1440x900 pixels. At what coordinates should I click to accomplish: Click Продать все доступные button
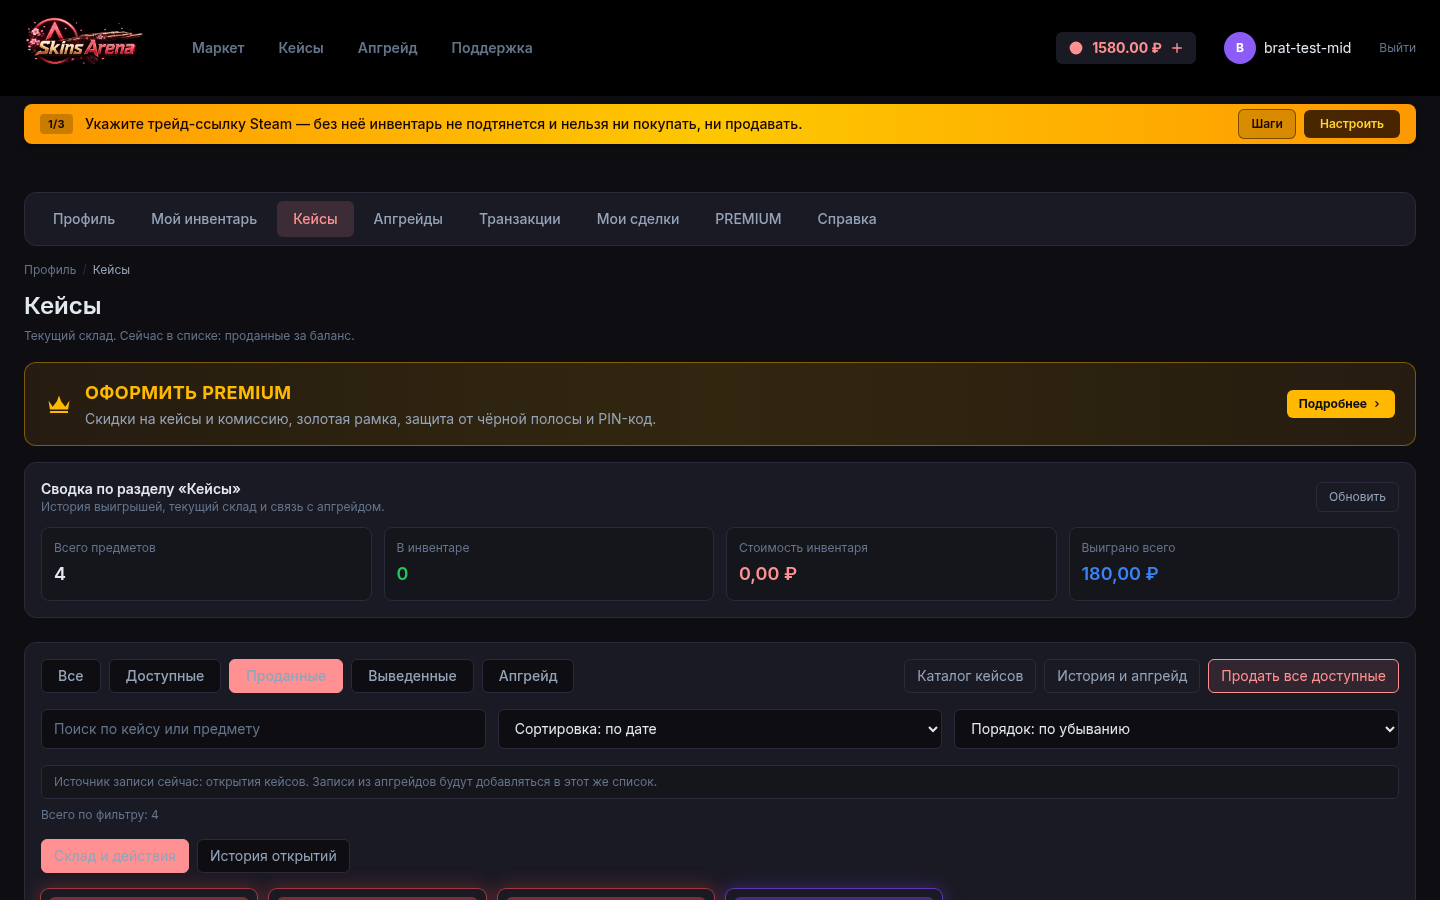pyautogui.click(x=1303, y=676)
